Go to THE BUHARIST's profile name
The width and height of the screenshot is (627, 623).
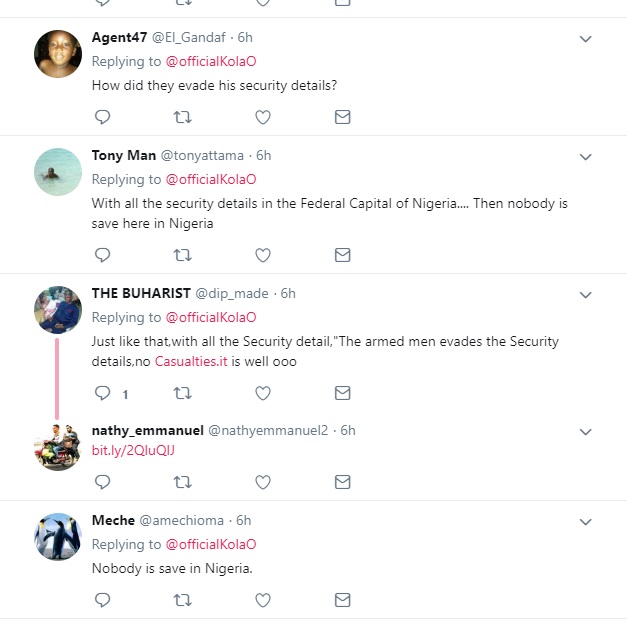pyautogui.click(x=139, y=293)
